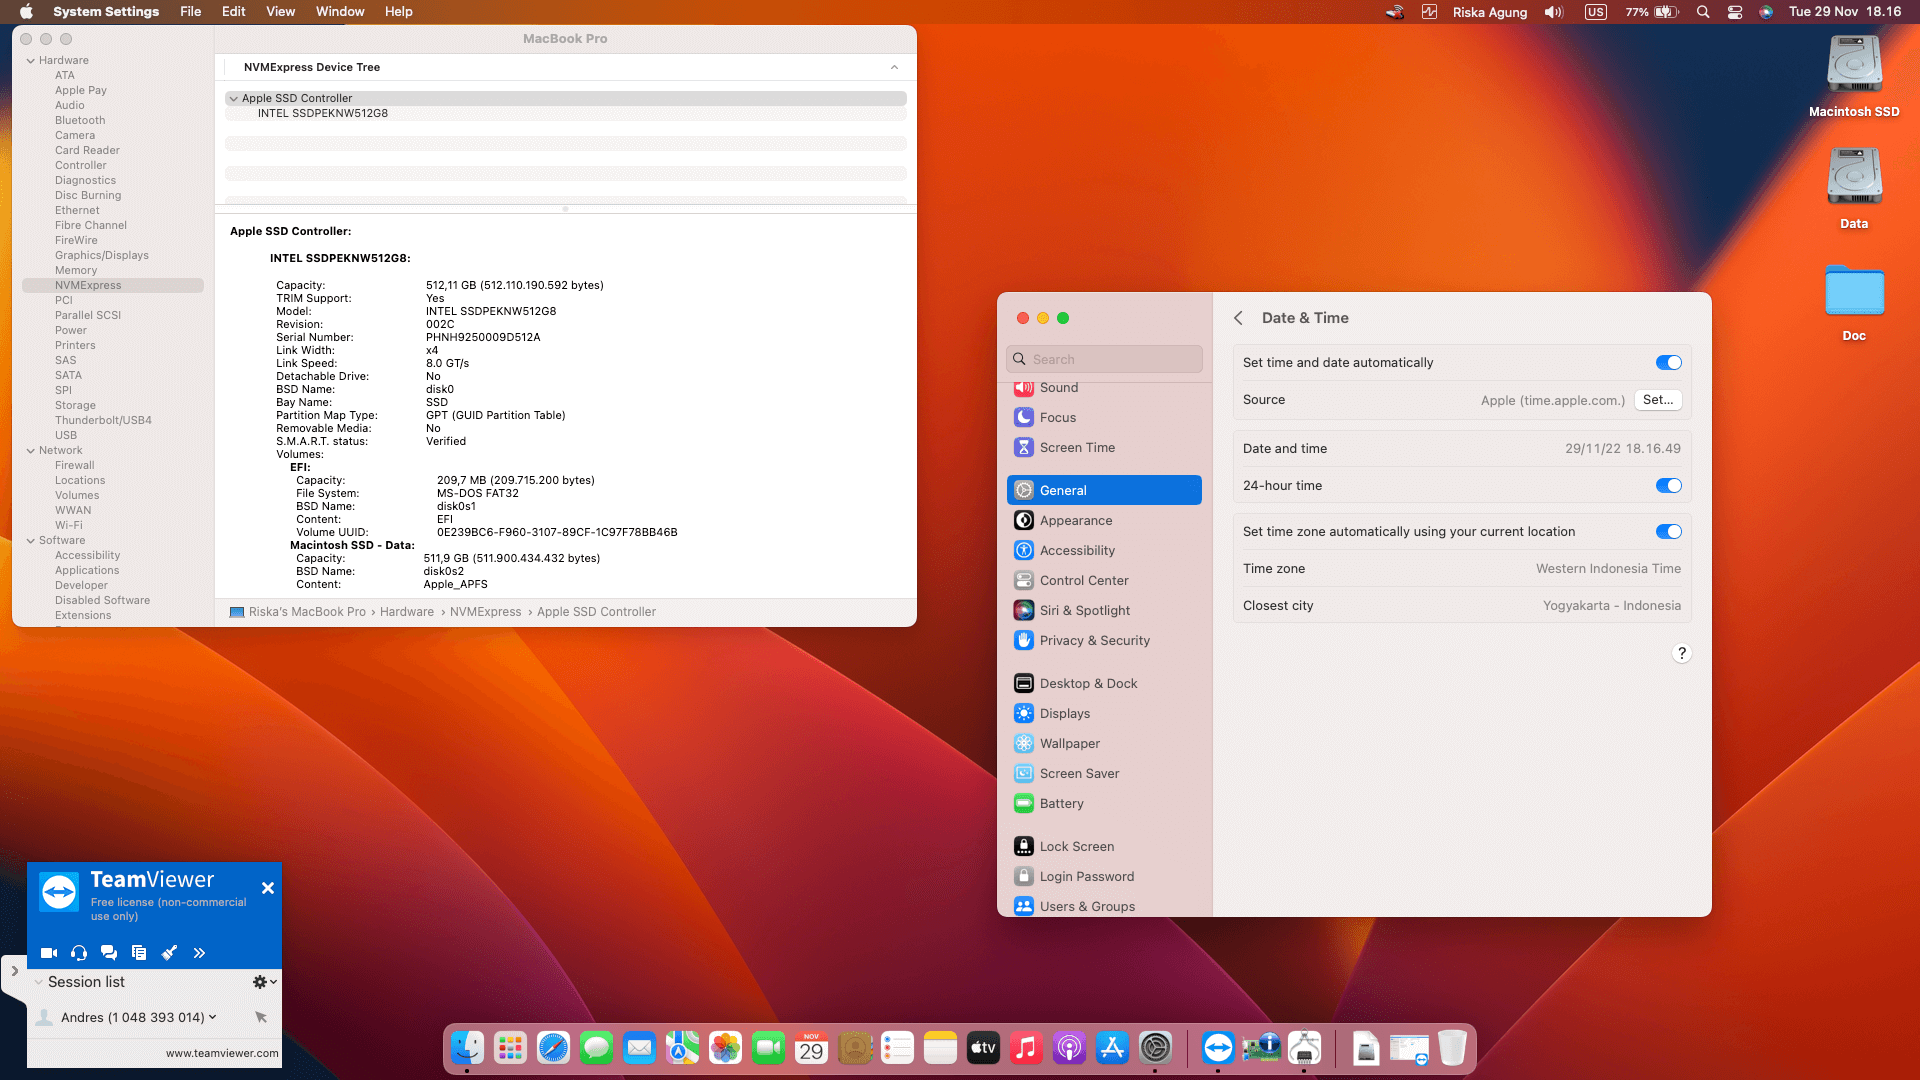Viewport: 1920px width, 1080px height.
Task: Collapse the TeamViewer Session list
Action: 39,982
